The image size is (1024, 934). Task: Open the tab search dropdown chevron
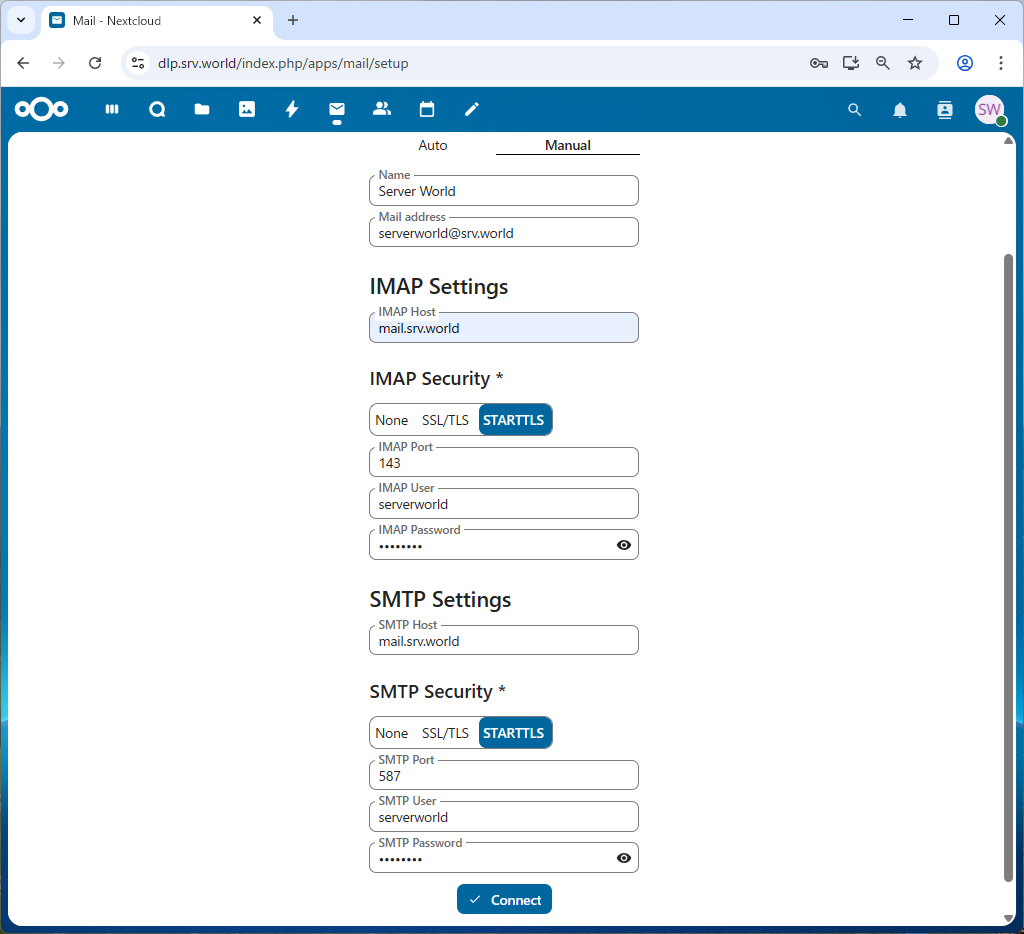click(21, 20)
